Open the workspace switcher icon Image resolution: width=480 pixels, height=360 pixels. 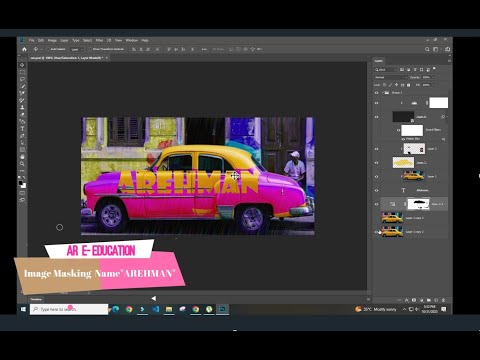click(x=435, y=49)
